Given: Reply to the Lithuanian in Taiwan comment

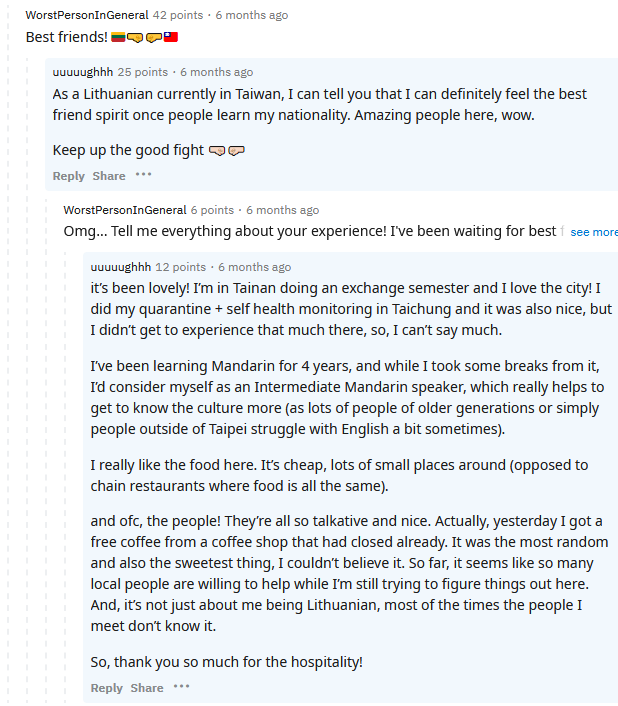Looking at the screenshot, I should click(x=68, y=176).
